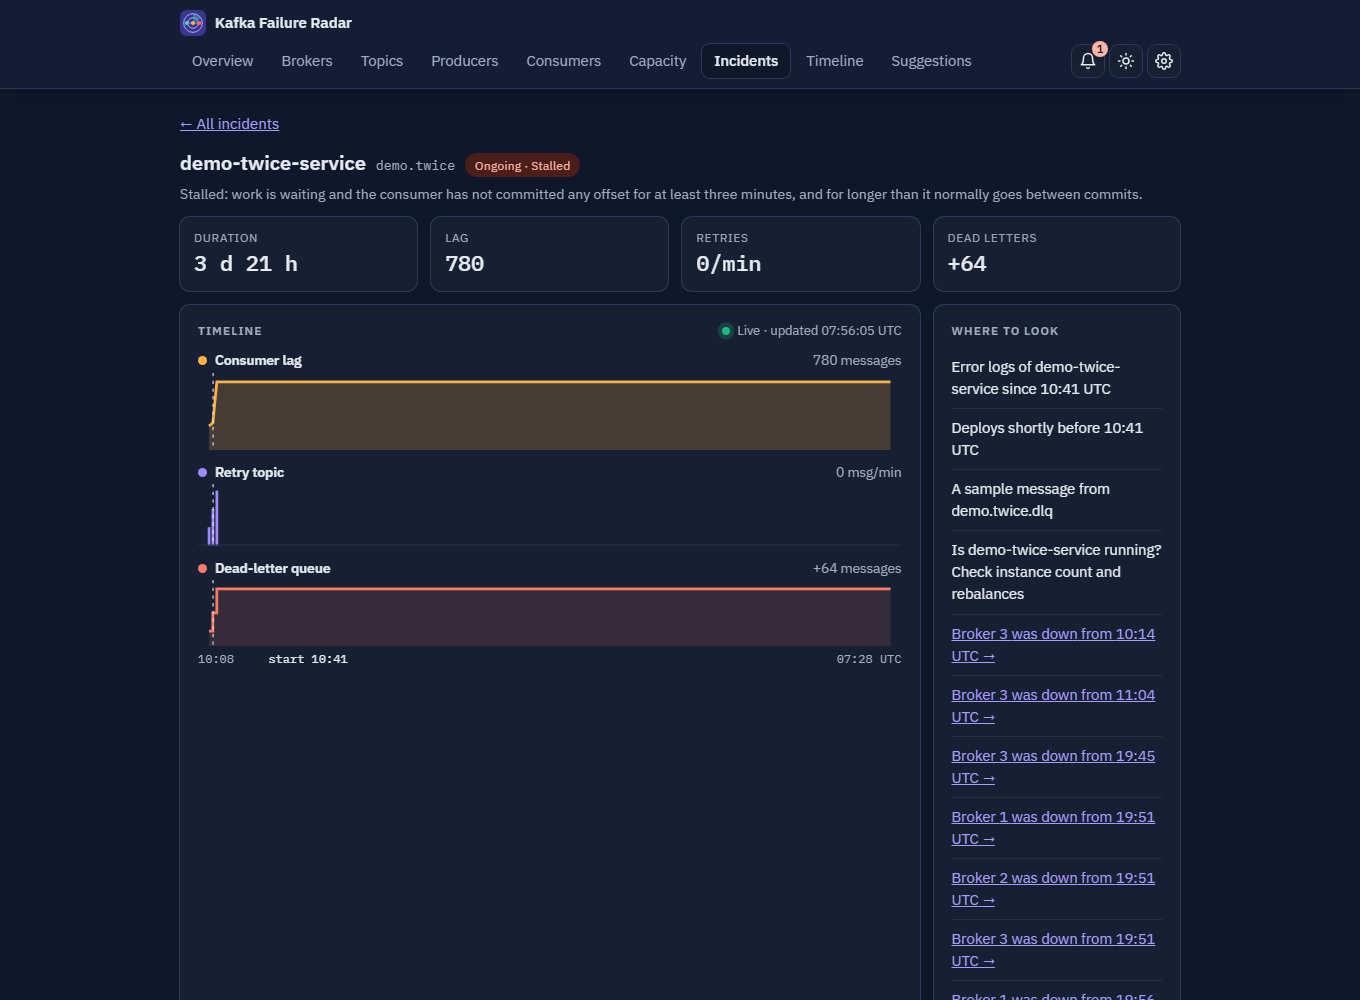Click the 'Live · updated 07:56:05 UTC' status
Viewport: 1360px width, 1000px height.
[810, 331]
